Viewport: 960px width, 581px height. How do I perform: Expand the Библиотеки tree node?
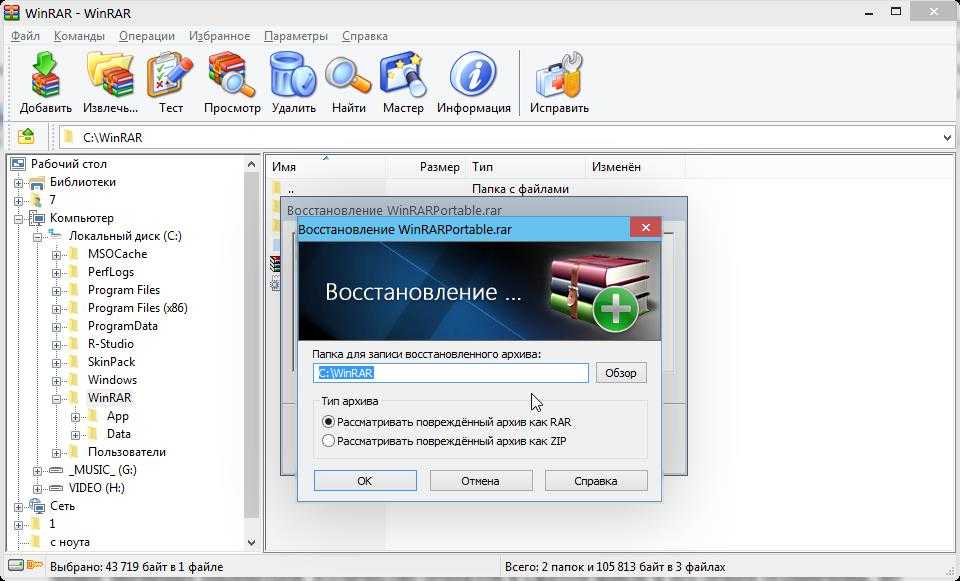[19, 183]
